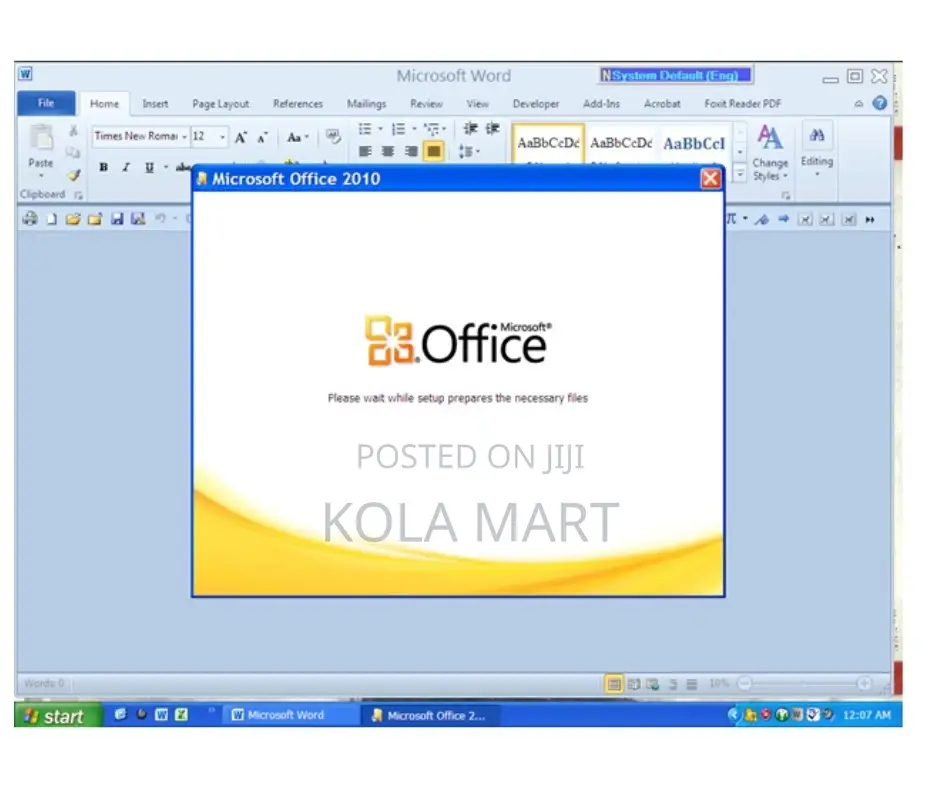Open the Times New Roman font dropdown

pyautogui.click(x=185, y=137)
